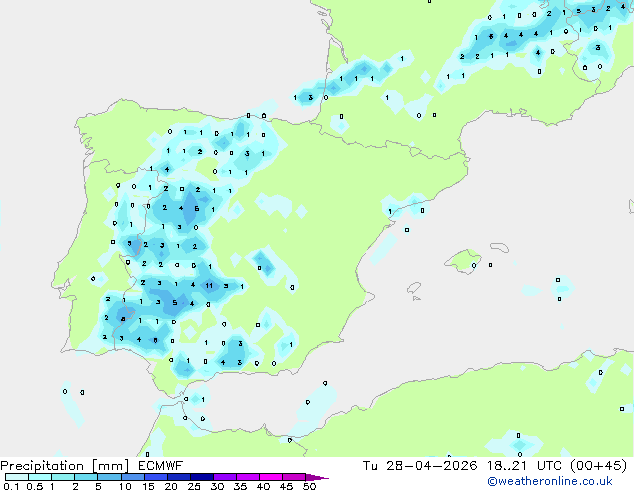Image resolution: width=634 pixels, height=490 pixels.
Task: Select the 10–15 mm legend color swatch
Action: click(132, 477)
